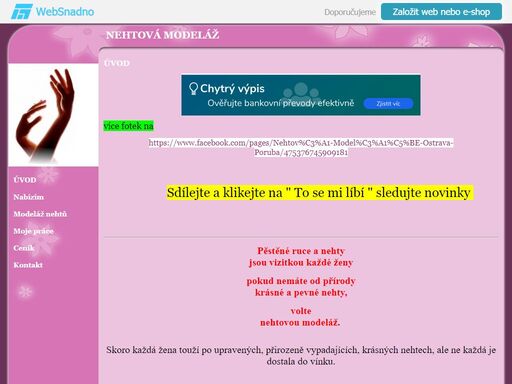Select the ÚVOD menu item
This screenshot has height=384, width=512.
pos(25,180)
